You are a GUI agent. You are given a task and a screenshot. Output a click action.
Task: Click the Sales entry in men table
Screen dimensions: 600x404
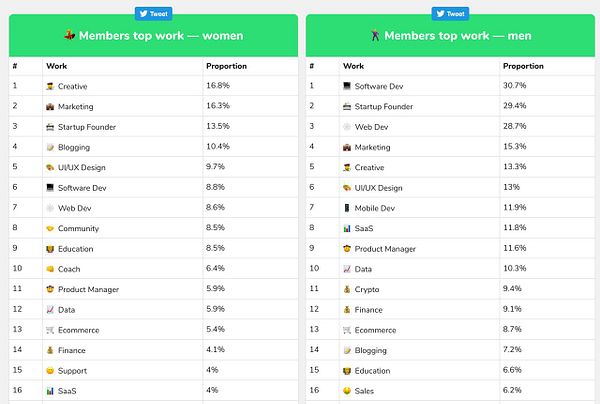point(364,391)
